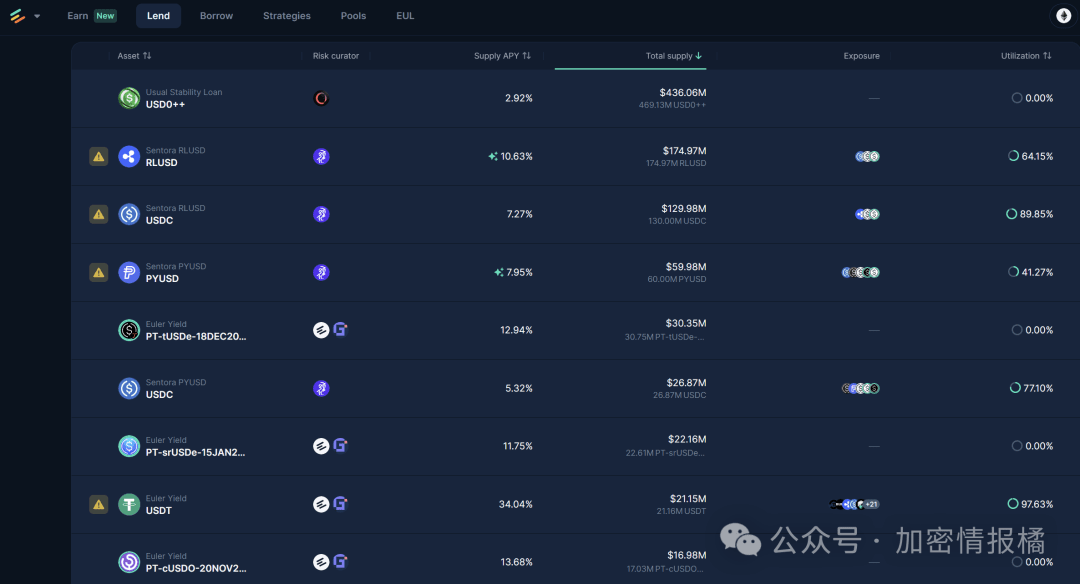Click the PYUSD token icon
Image resolution: width=1080 pixels, height=584 pixels.
tap(129, 272)
